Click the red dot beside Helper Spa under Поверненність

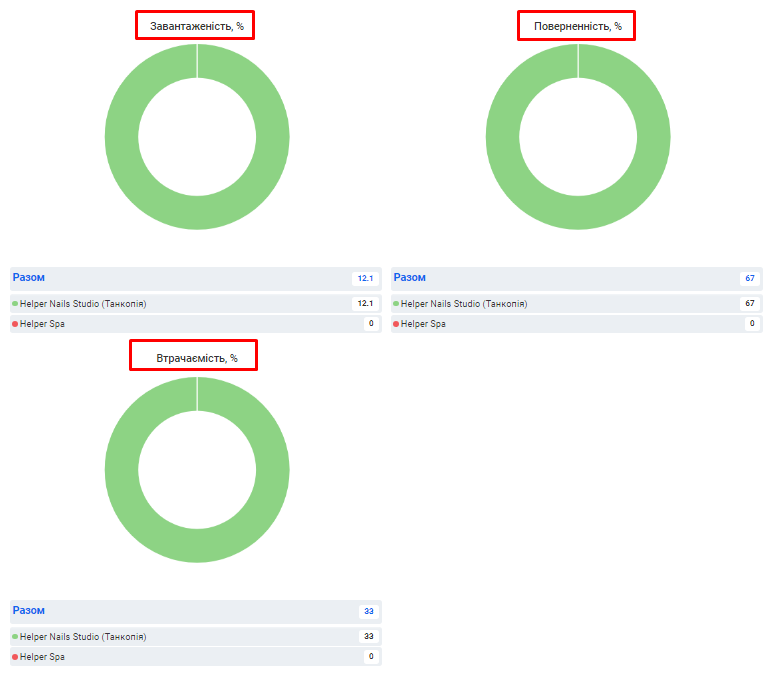pyautogui.click(x=396, y=324)
